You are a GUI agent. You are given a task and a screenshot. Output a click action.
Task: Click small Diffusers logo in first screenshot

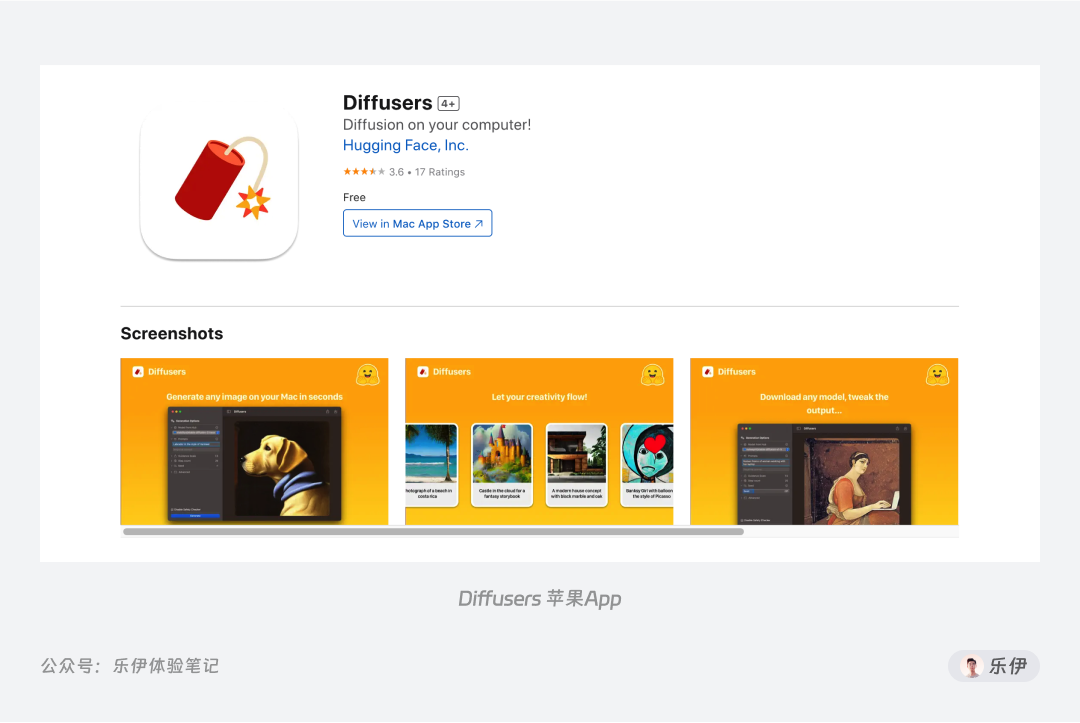click(x=138, y=372)
